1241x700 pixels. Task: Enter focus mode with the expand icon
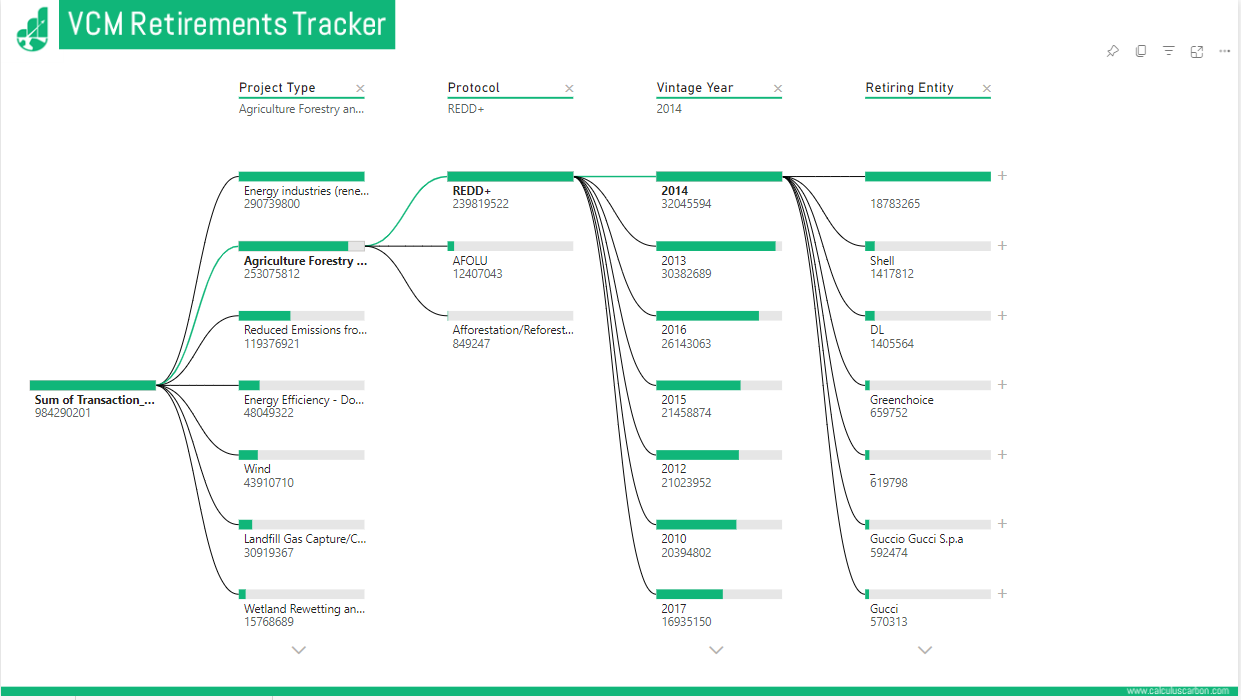1196,51
